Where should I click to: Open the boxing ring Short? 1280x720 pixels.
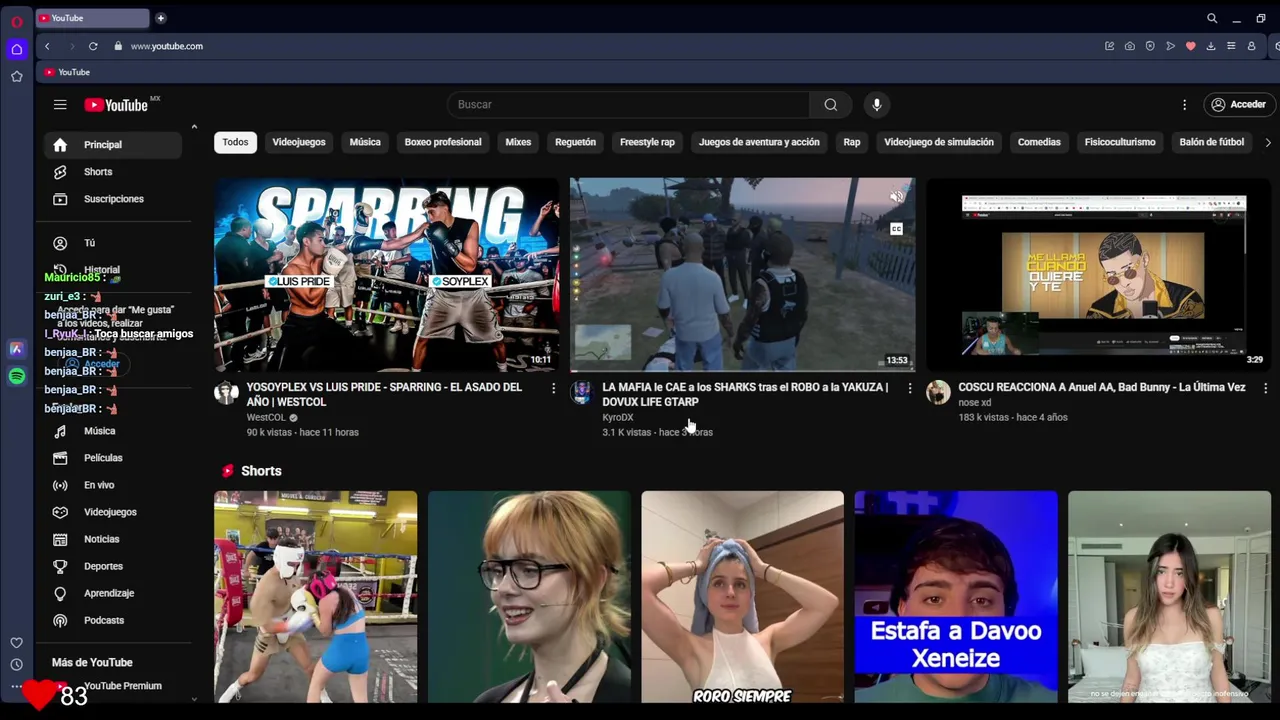315,597
